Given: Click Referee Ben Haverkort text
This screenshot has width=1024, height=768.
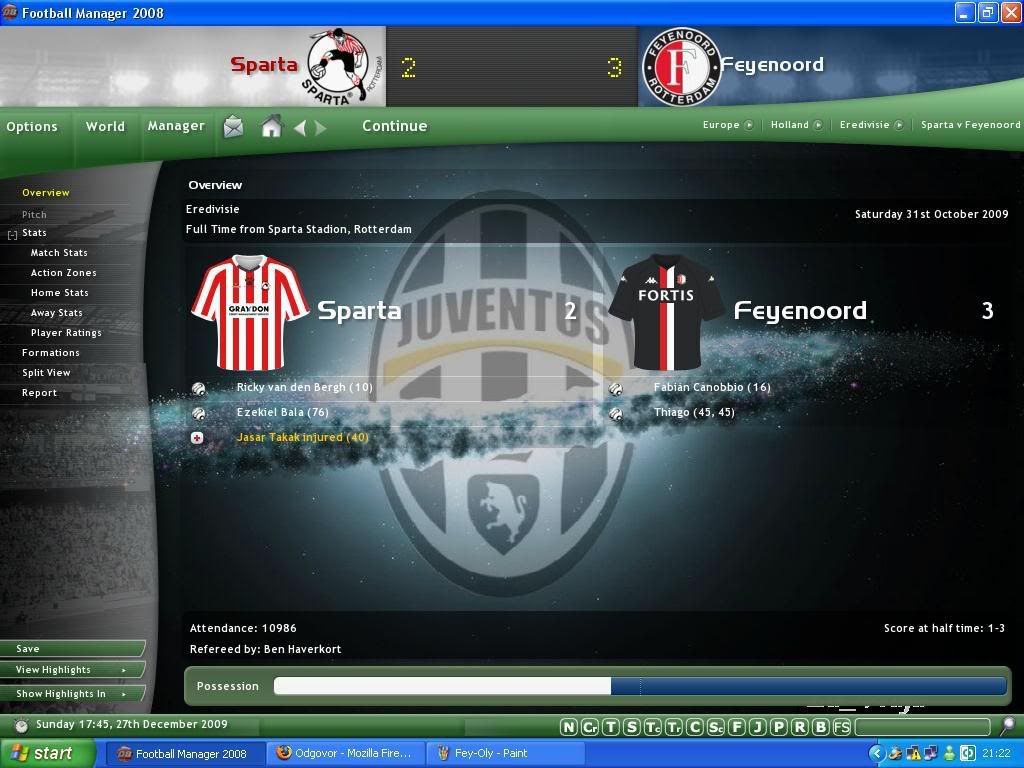Looking at the screenshot, I should pos(265,649).
